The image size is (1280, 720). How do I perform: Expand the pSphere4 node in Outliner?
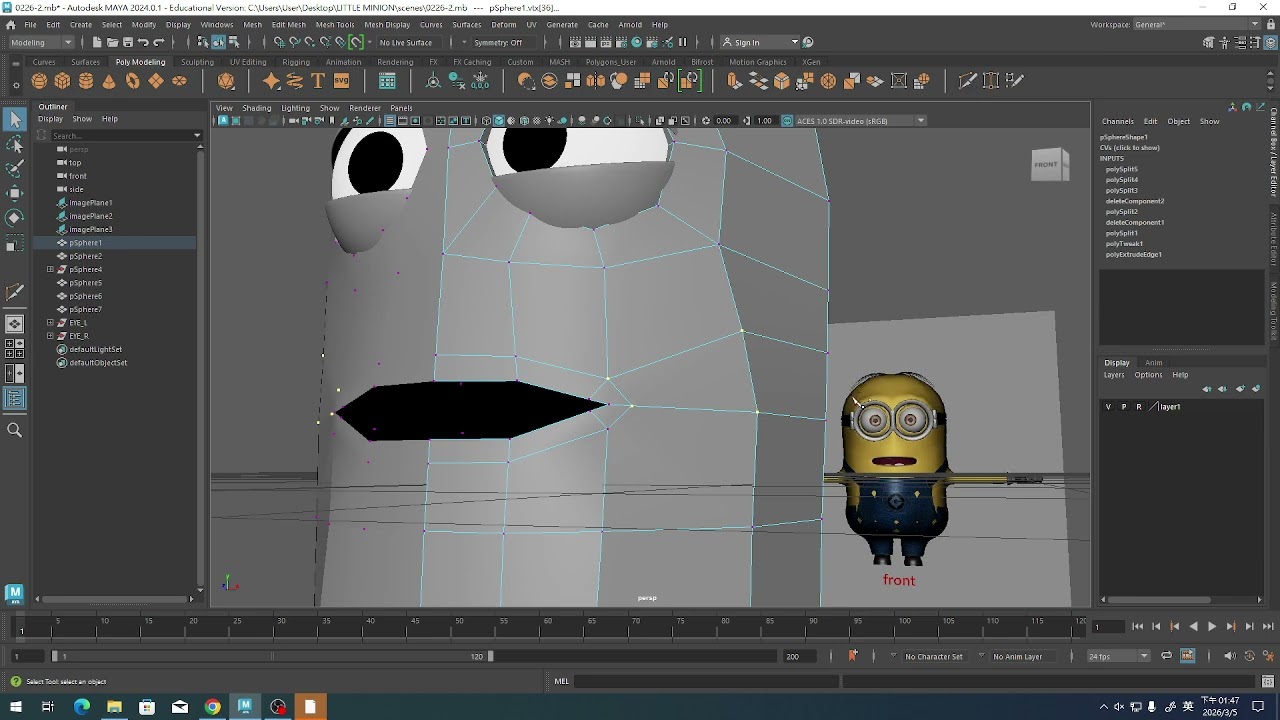point(50,269)
